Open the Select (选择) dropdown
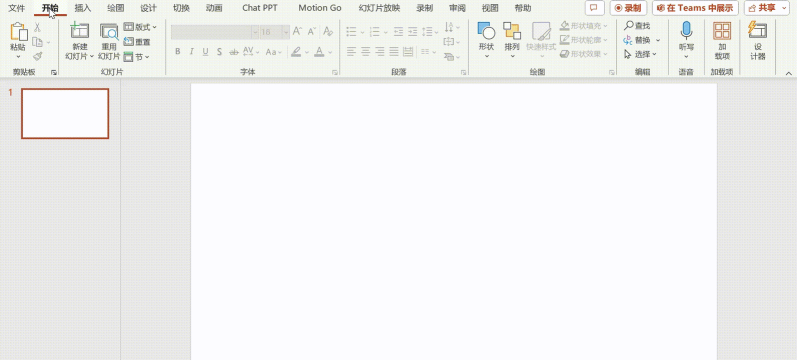The image size is (797, 360). pos(640,54)
